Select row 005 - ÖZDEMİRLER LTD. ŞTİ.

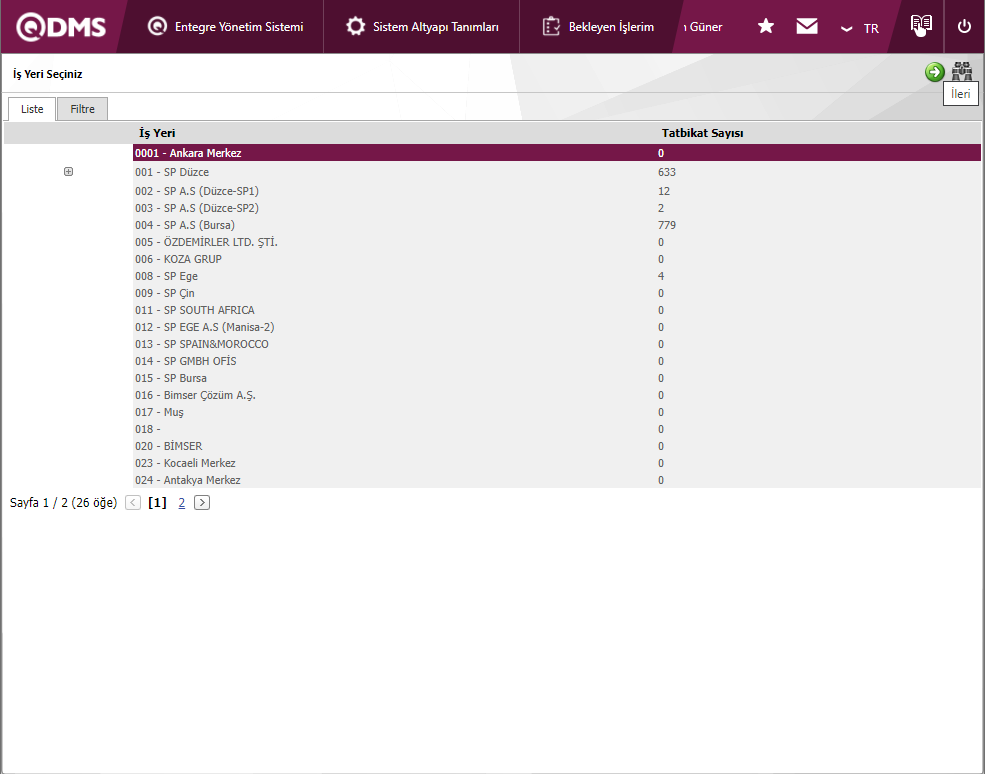point(557,242)
